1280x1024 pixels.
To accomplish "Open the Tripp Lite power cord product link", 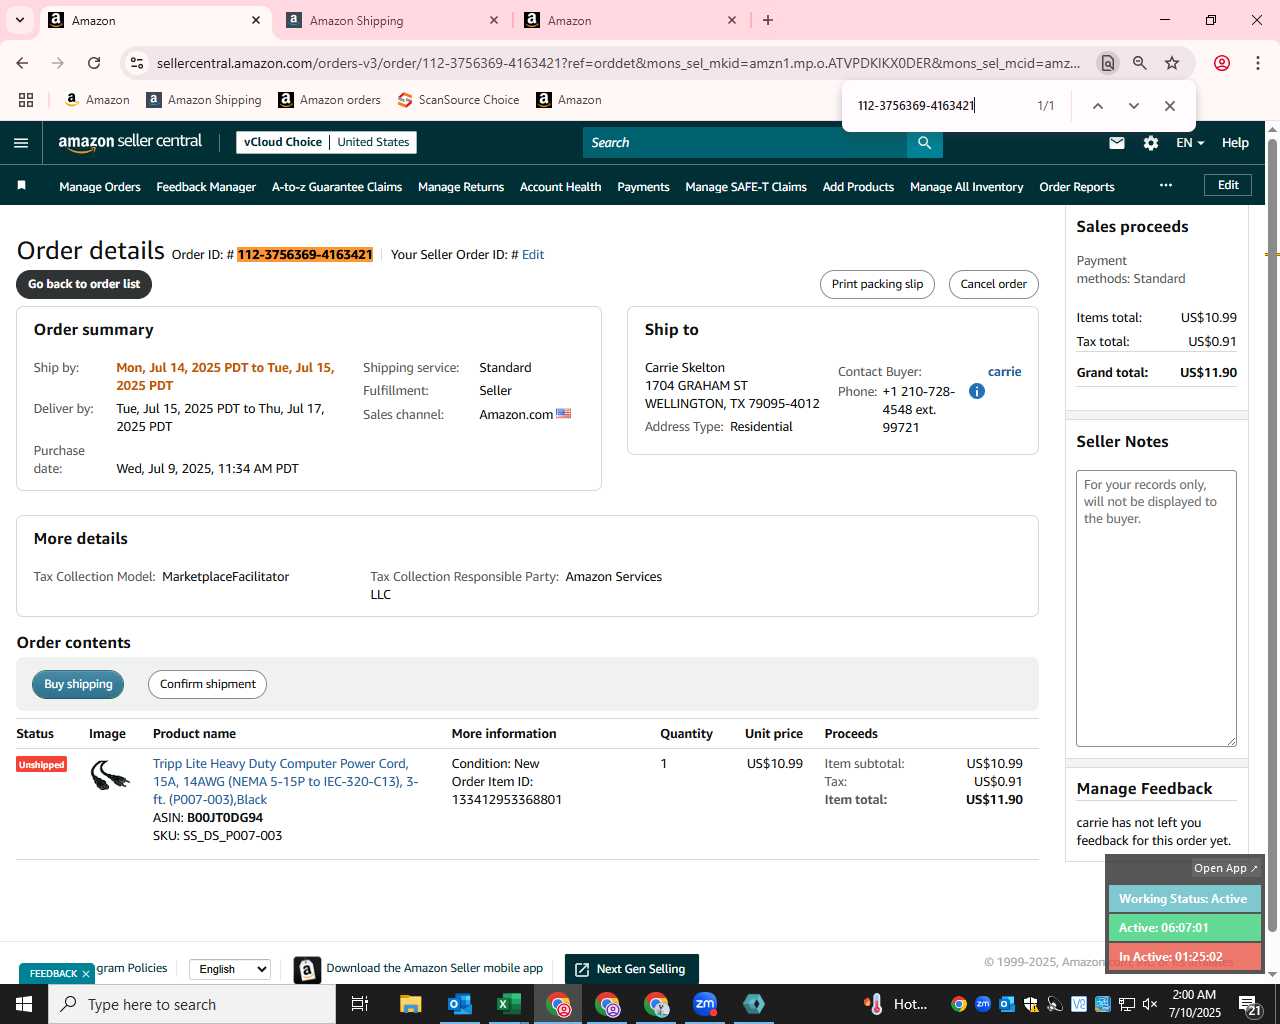I will [285, 782].
